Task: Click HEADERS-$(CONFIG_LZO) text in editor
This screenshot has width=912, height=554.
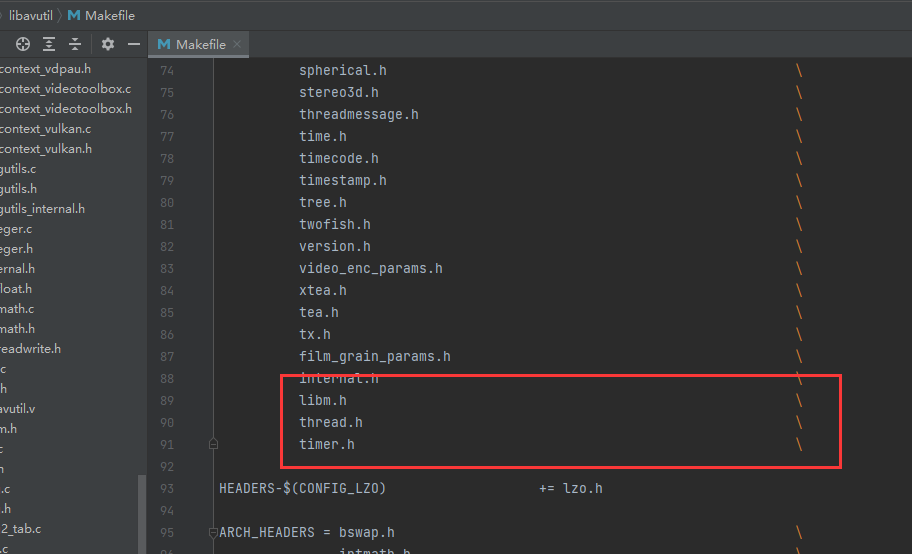Action: point(301,488)
